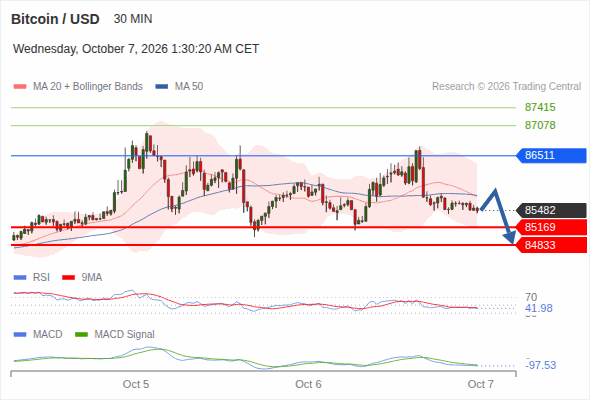The width and height of the screenshot is (590, 400).
Task: Click the MACD Signal legend color swatch
Action: [x=82, y=335]
